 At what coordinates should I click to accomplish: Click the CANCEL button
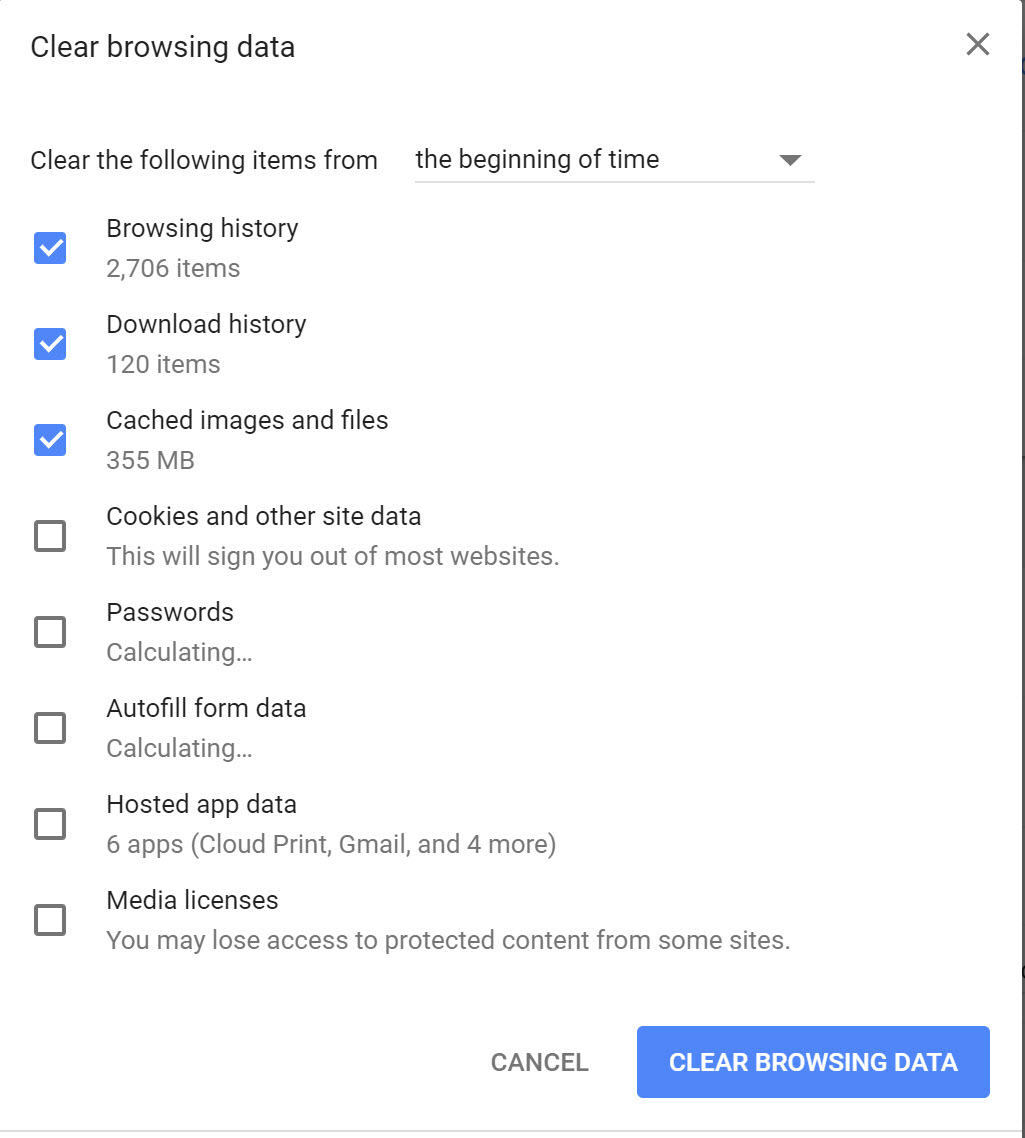[539, 1062]
